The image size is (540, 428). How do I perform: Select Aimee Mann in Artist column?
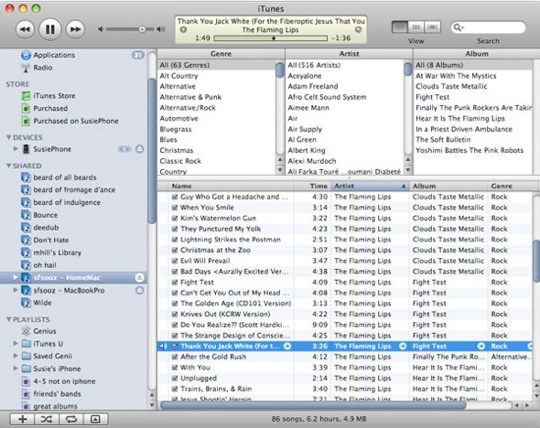308,108
